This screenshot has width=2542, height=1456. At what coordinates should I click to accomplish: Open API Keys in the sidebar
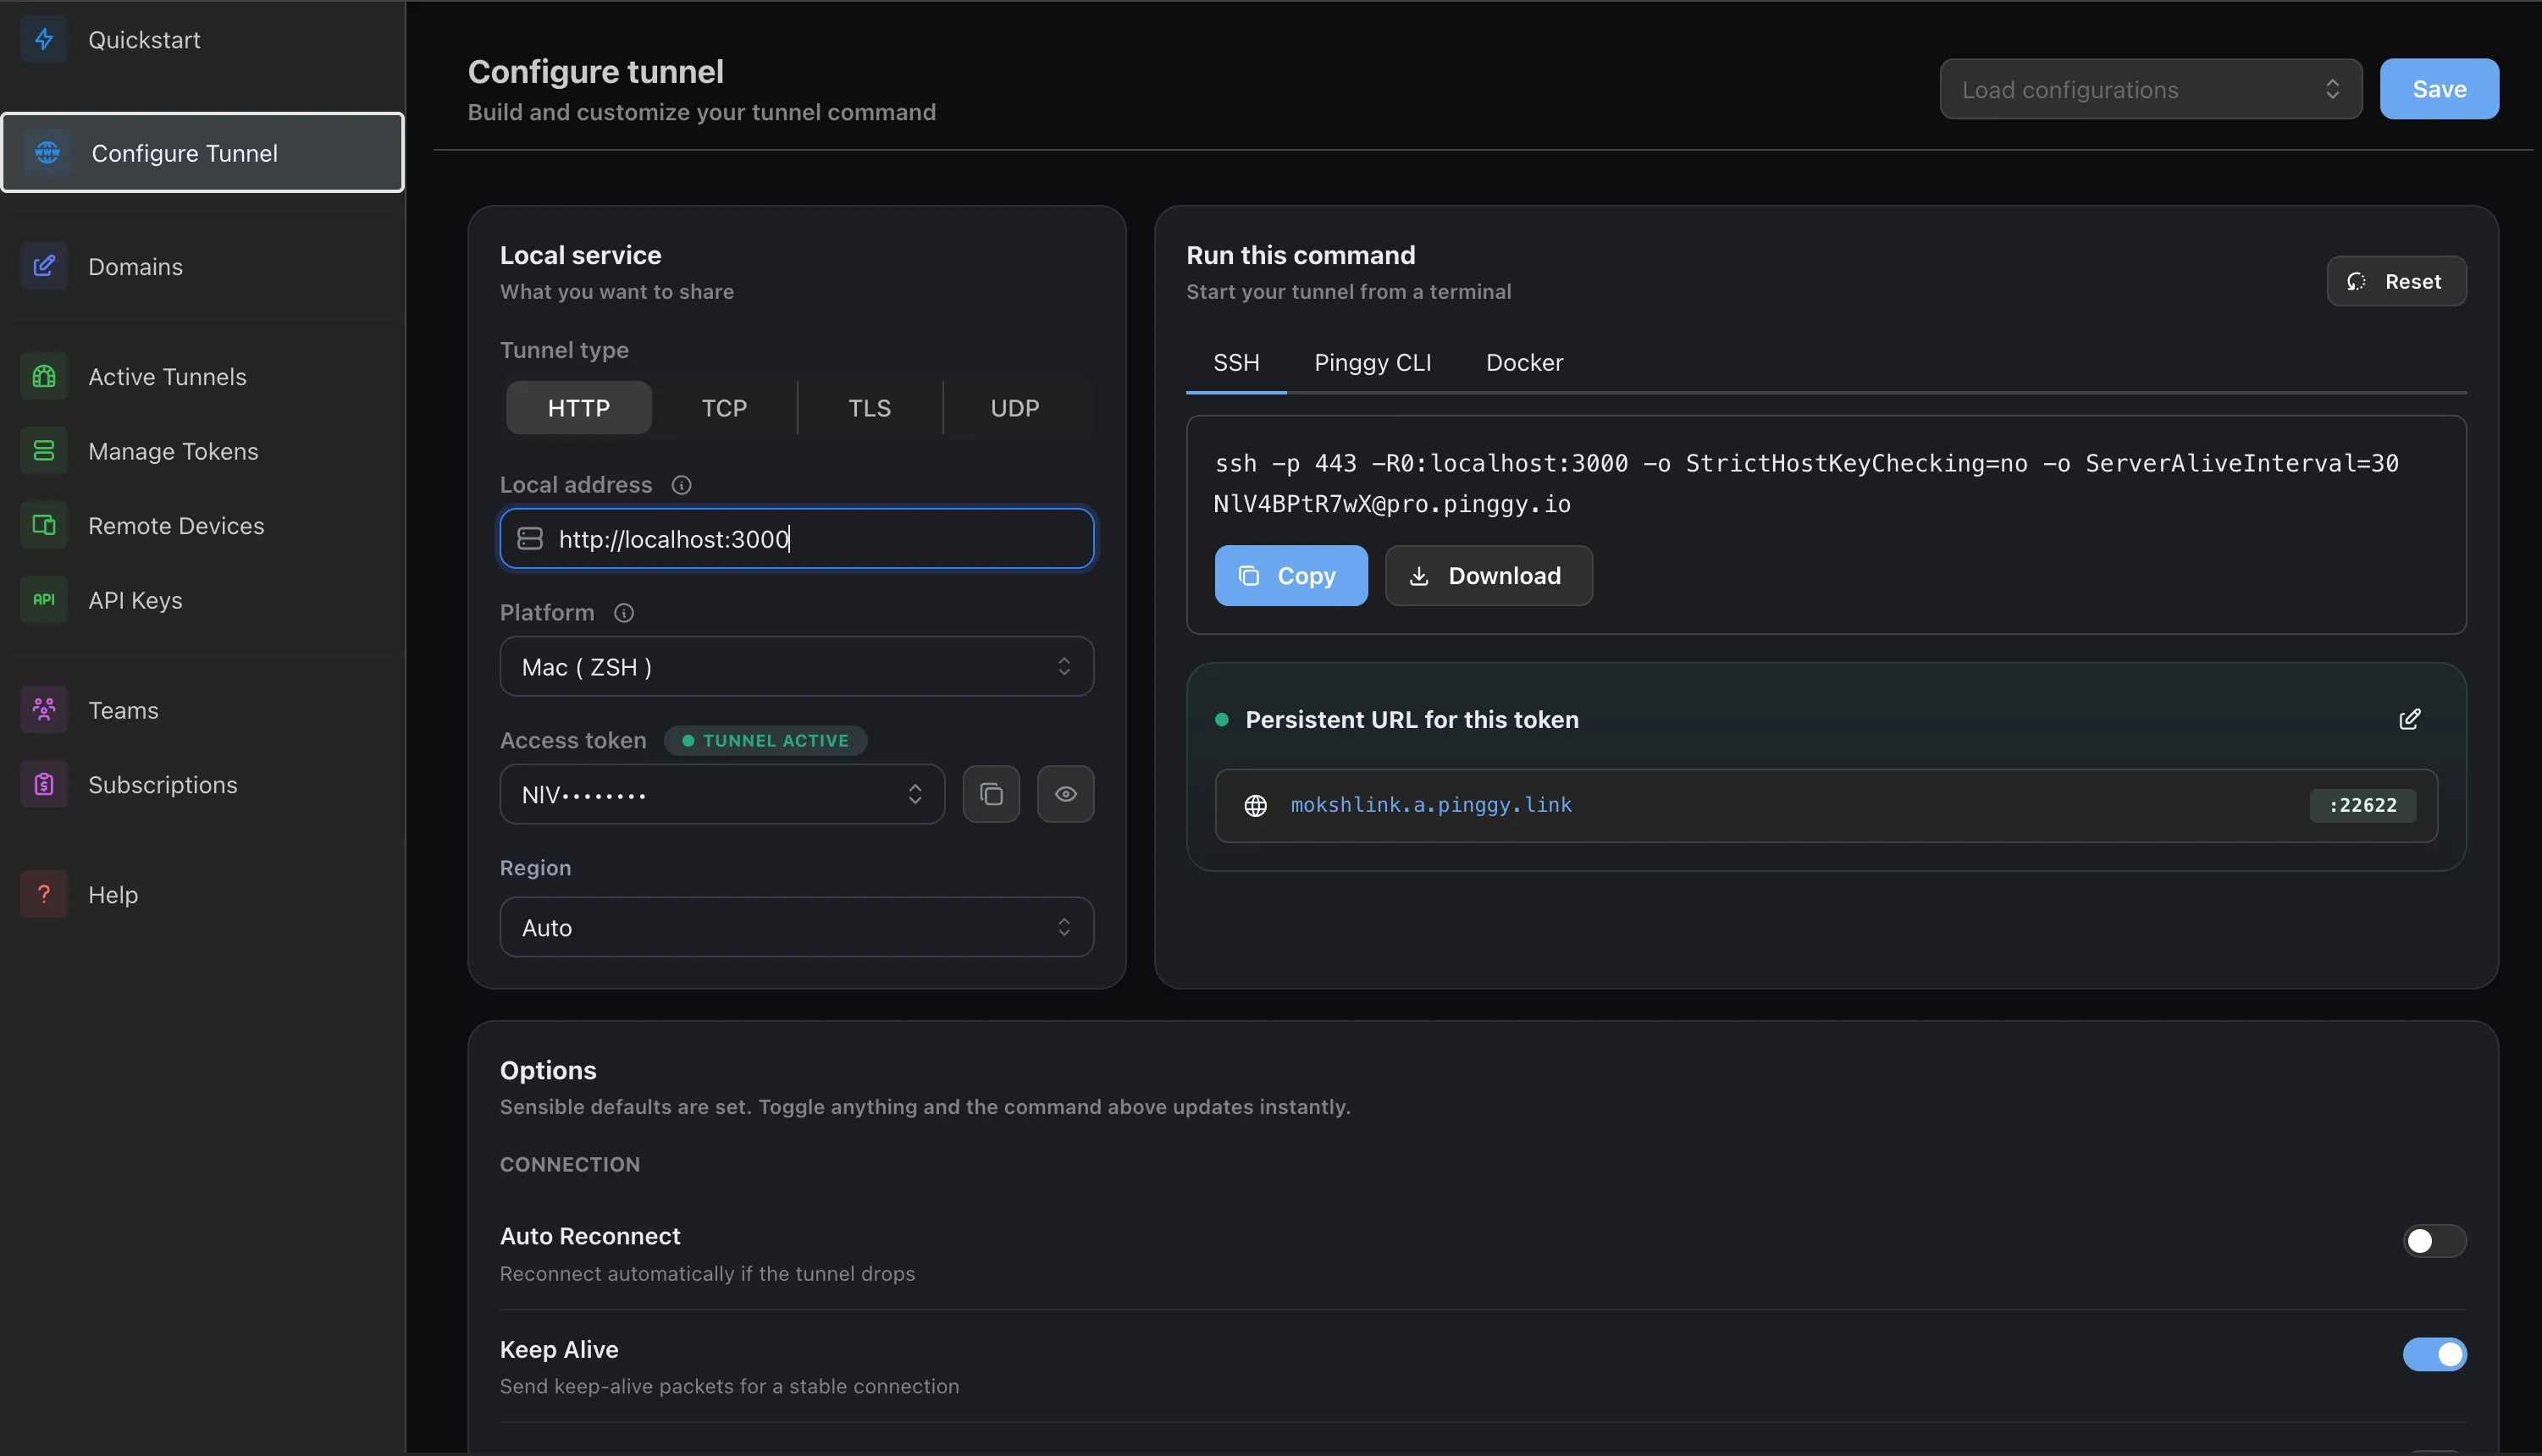[203, 600]
